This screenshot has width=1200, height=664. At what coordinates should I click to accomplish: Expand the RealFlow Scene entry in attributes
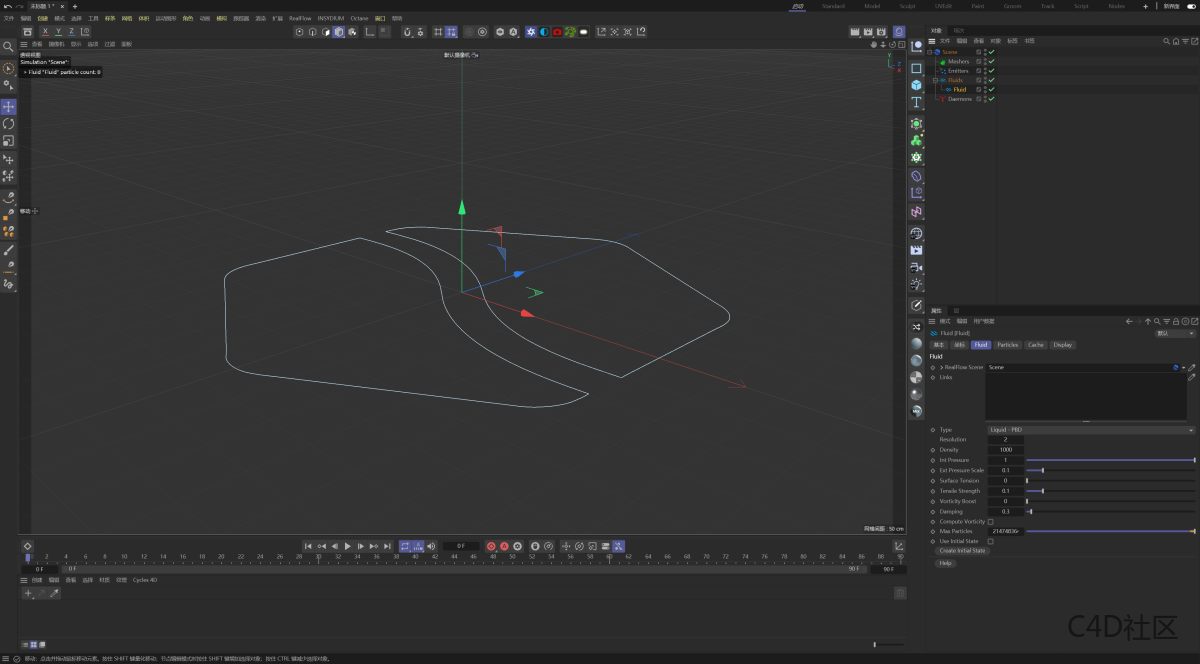(x=942, y=367)
